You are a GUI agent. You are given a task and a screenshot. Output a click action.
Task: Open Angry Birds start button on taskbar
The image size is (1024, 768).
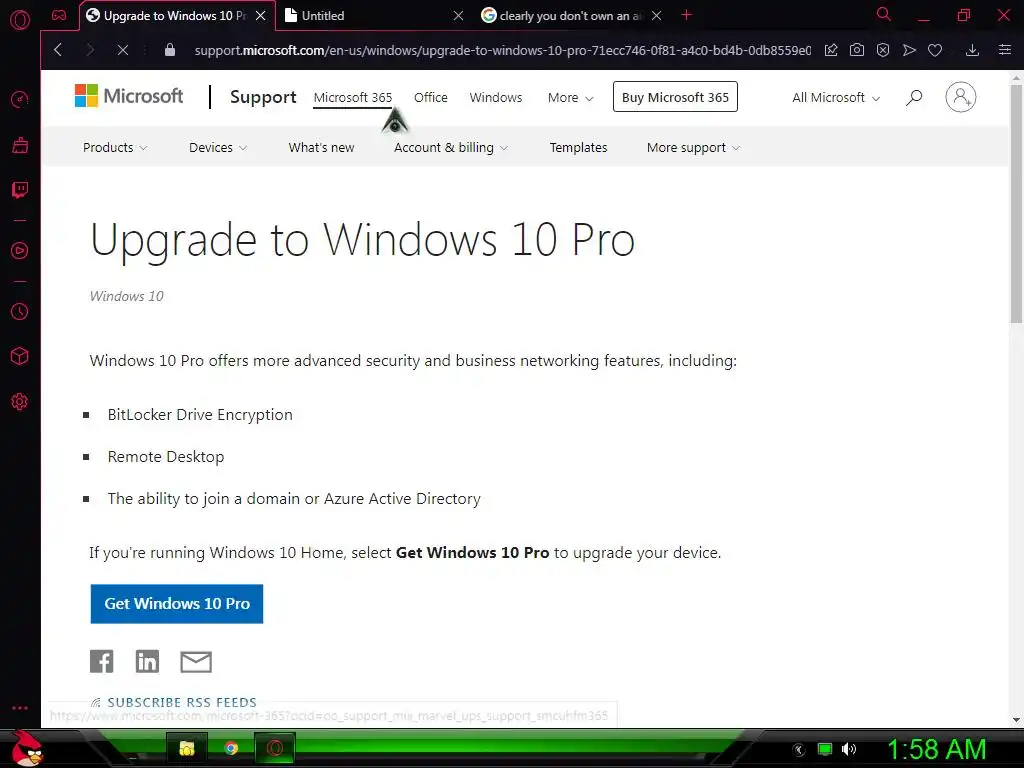coord(27,748)
